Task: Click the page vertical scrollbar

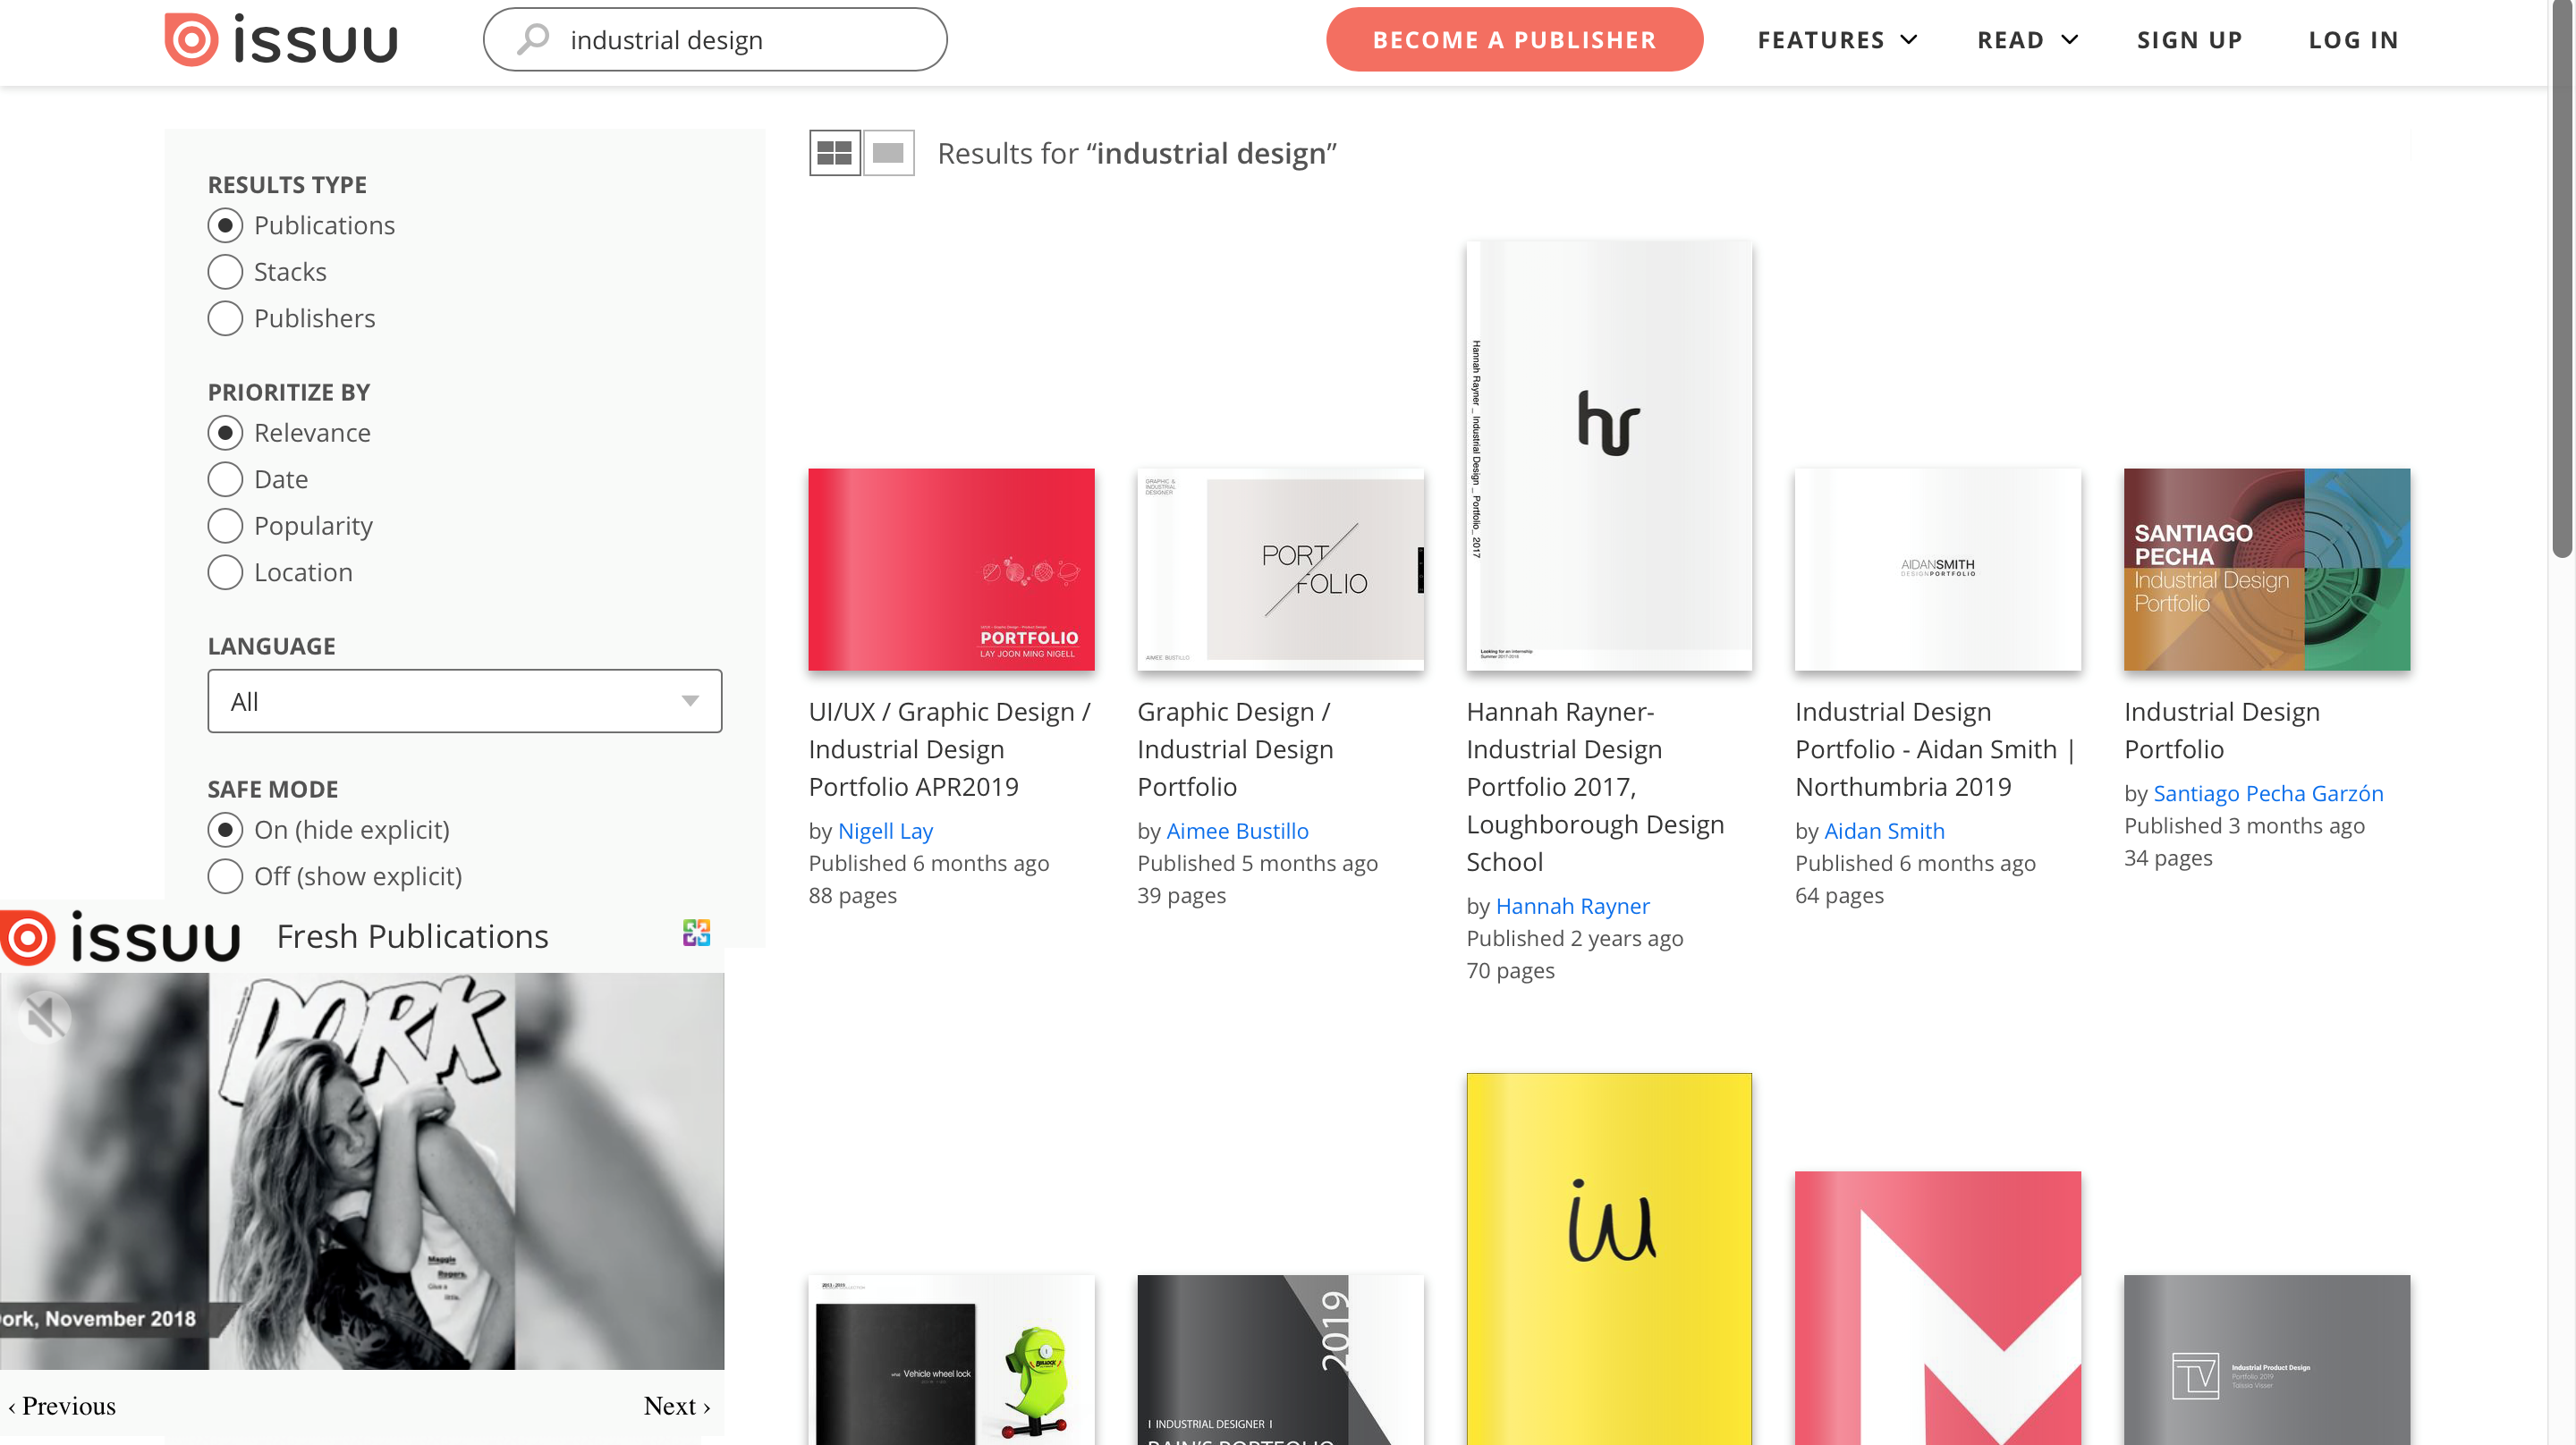Action: click(x=2561, y=280)
